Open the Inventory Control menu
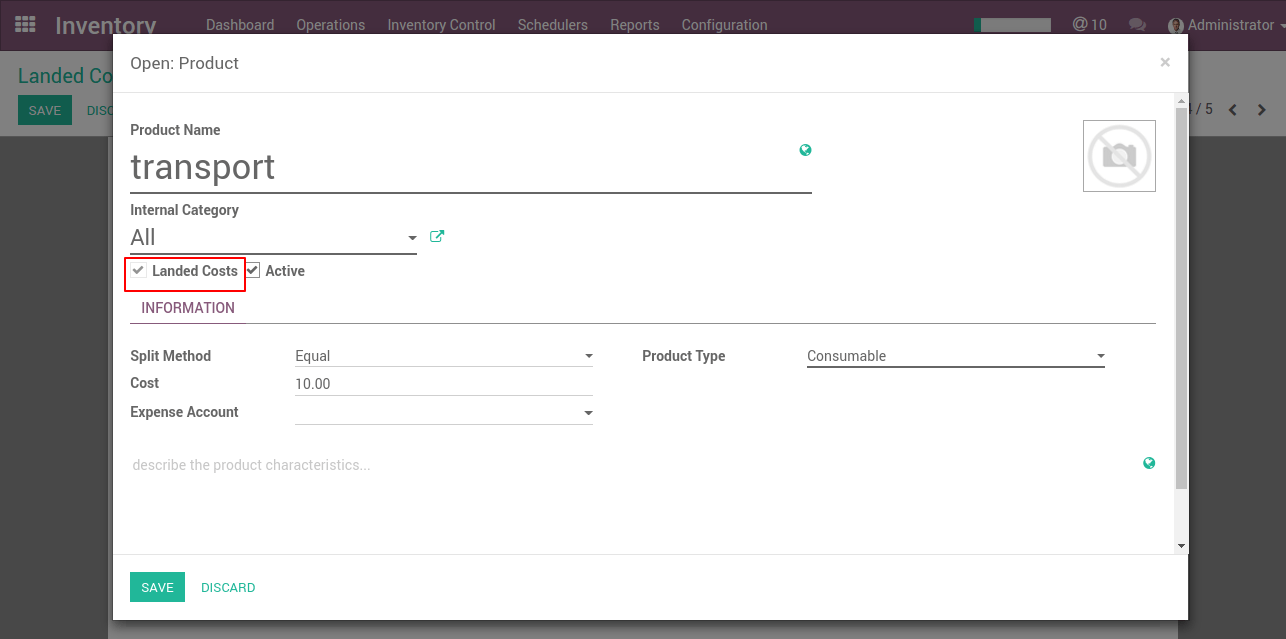The image size is (1286, 639). tap(441, 25)
